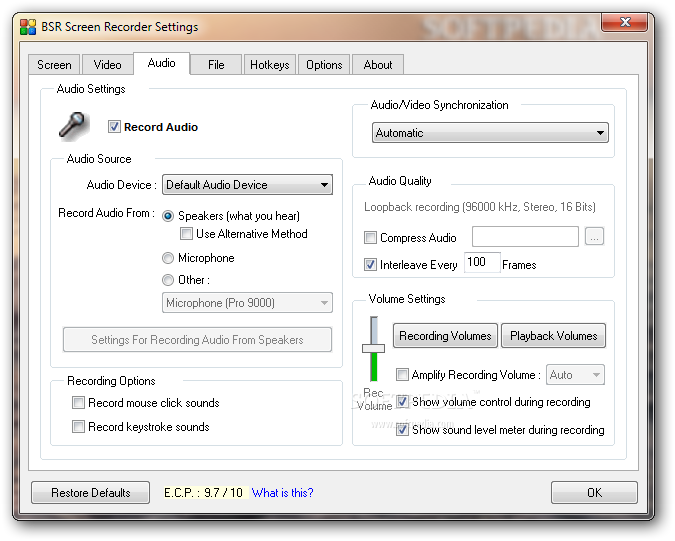Click the E.C.P. 9.7 / 10 score
The height and width of the screenshot is (541, 675).
pos(206,492)
